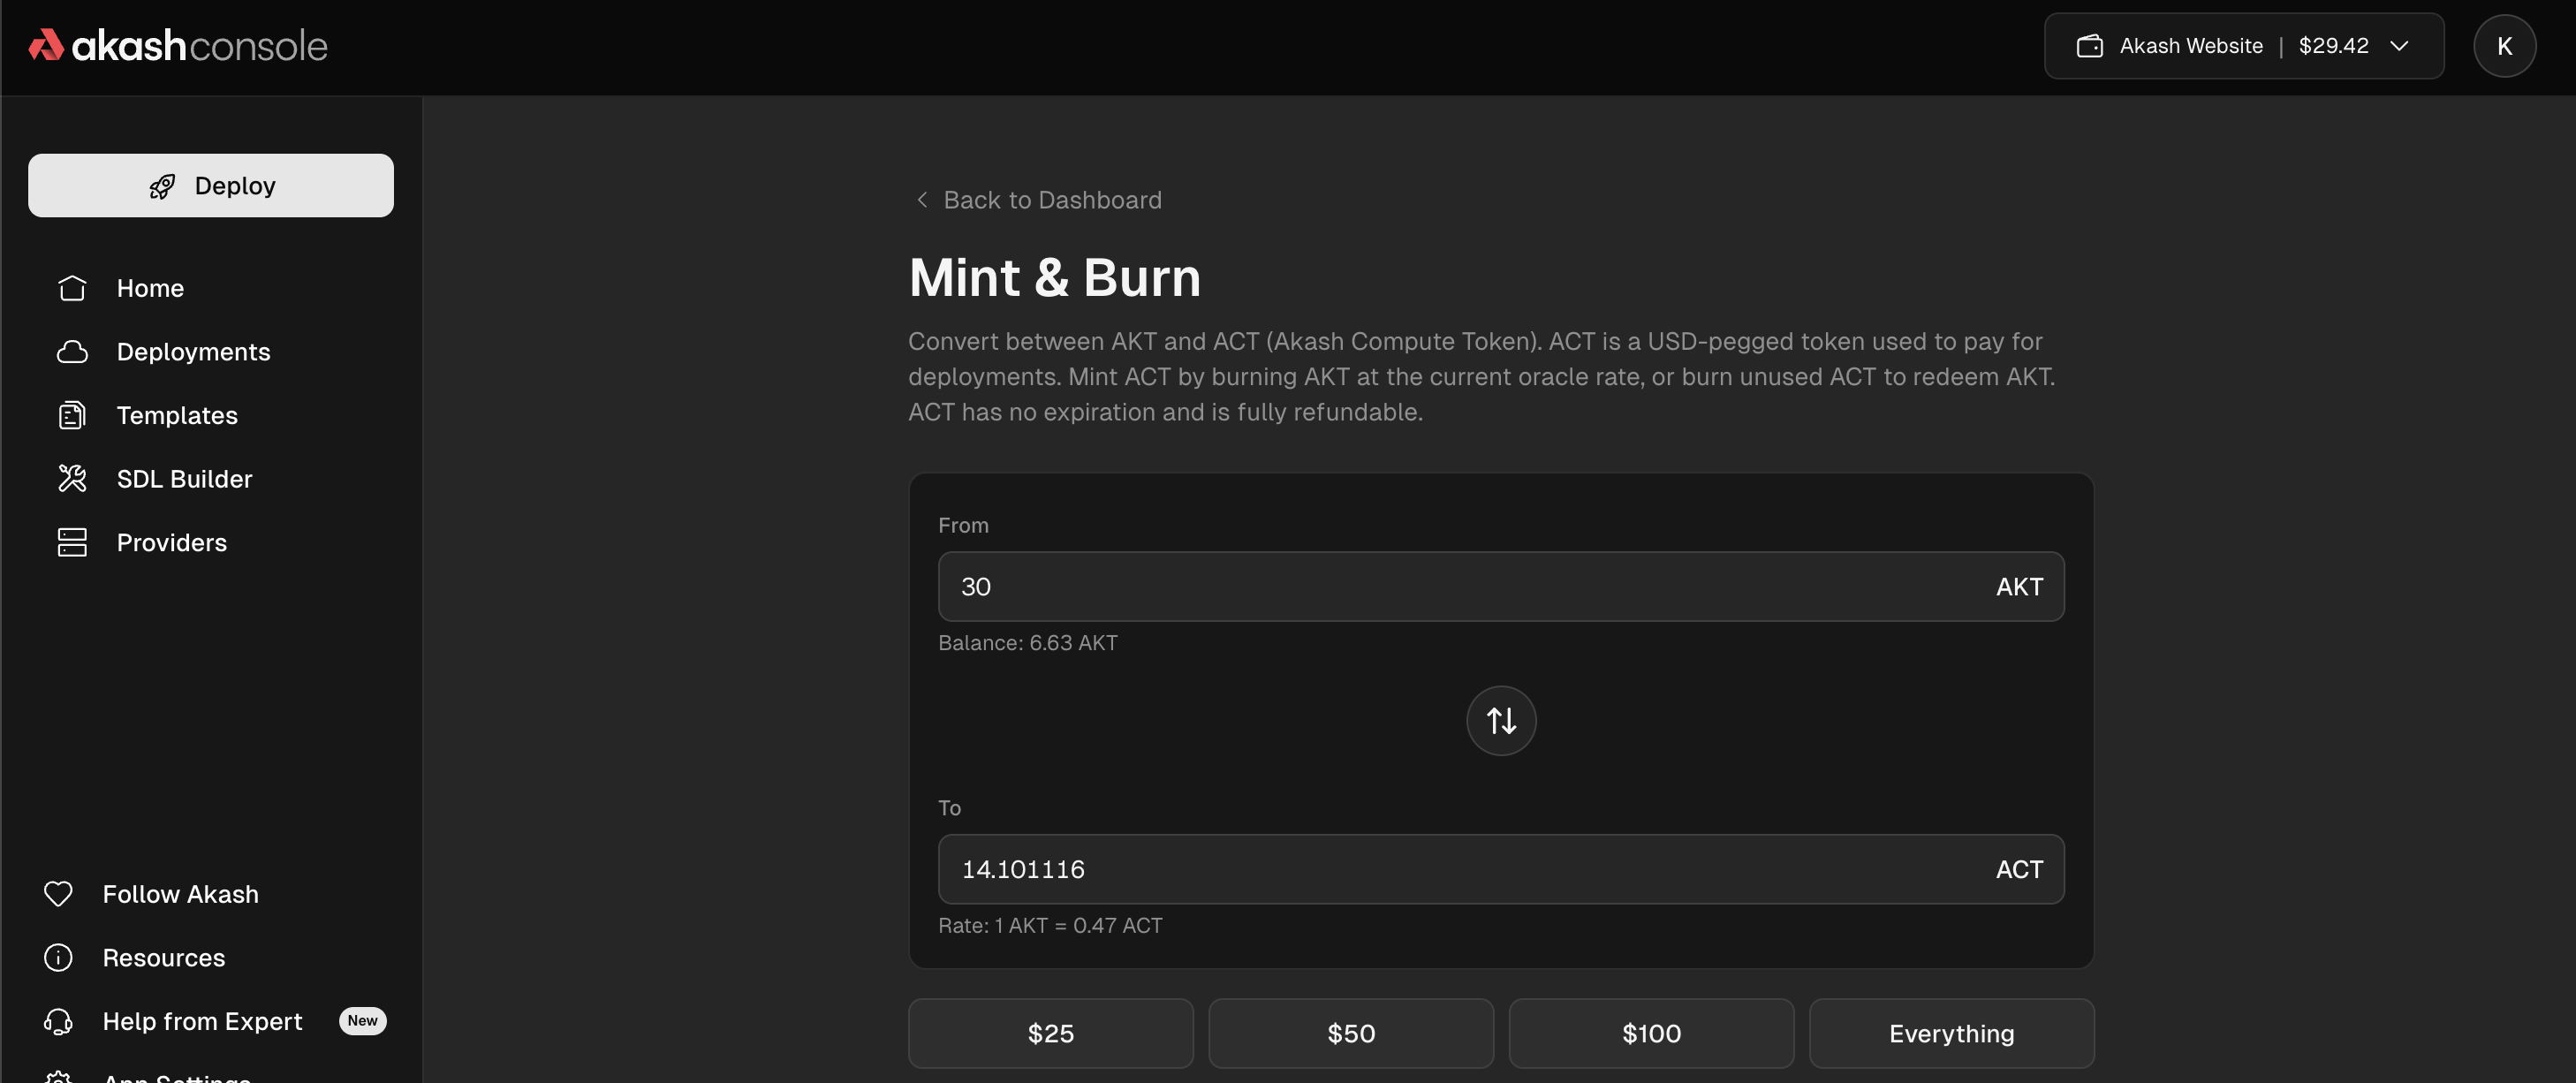
Task: Click the Resources info icon
Action: pos(58,957)
